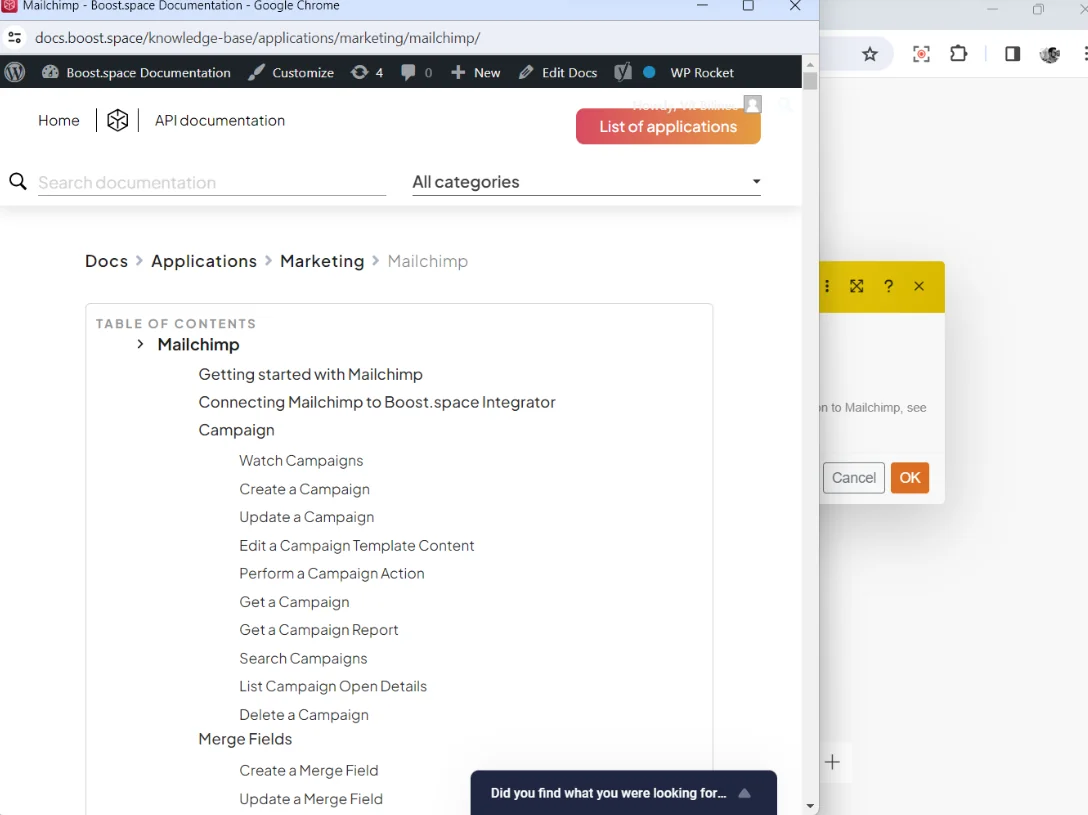Open Edit a Campaign Template Content

(x=357, y=546)
